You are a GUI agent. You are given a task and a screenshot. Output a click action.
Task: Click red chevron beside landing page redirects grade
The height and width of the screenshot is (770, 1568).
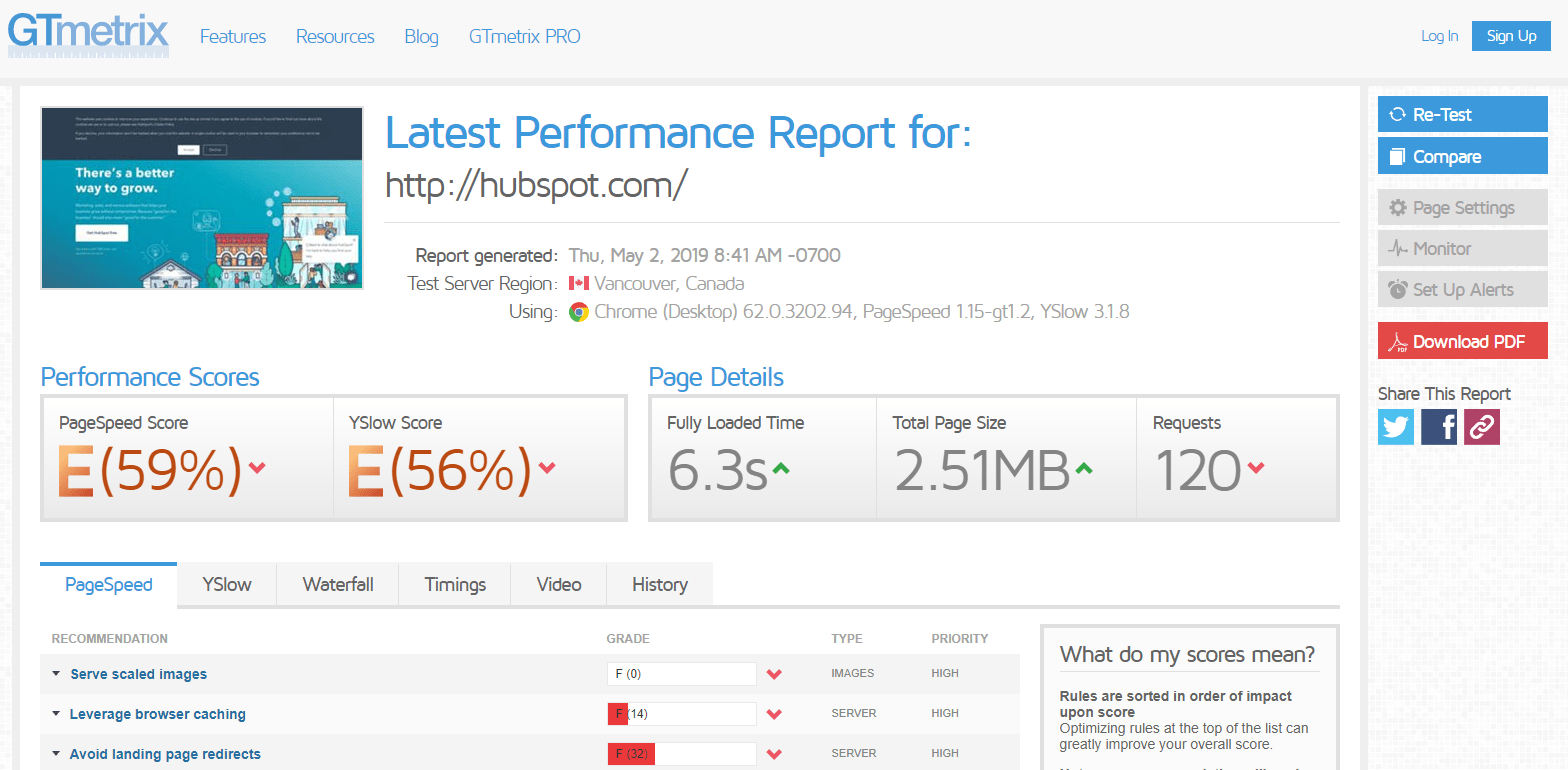[x=774, y=754]
